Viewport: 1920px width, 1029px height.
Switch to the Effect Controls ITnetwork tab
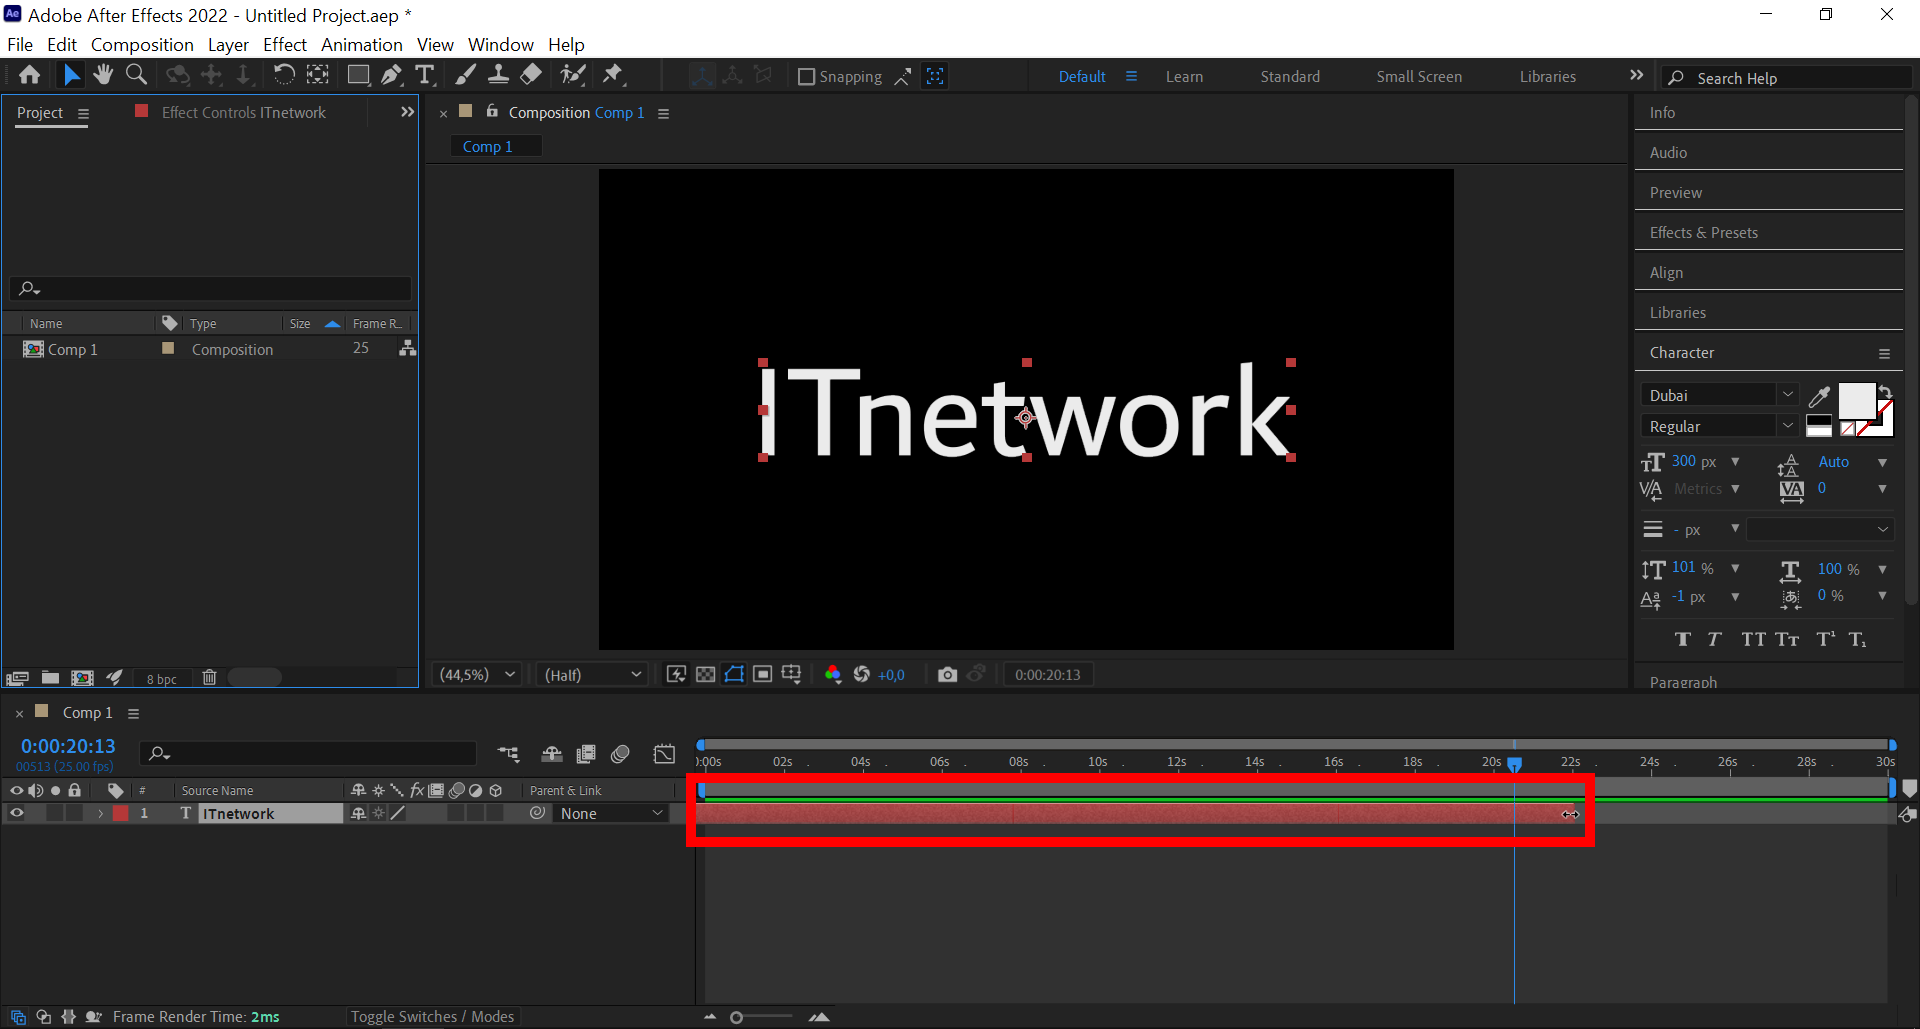(243, 112)
